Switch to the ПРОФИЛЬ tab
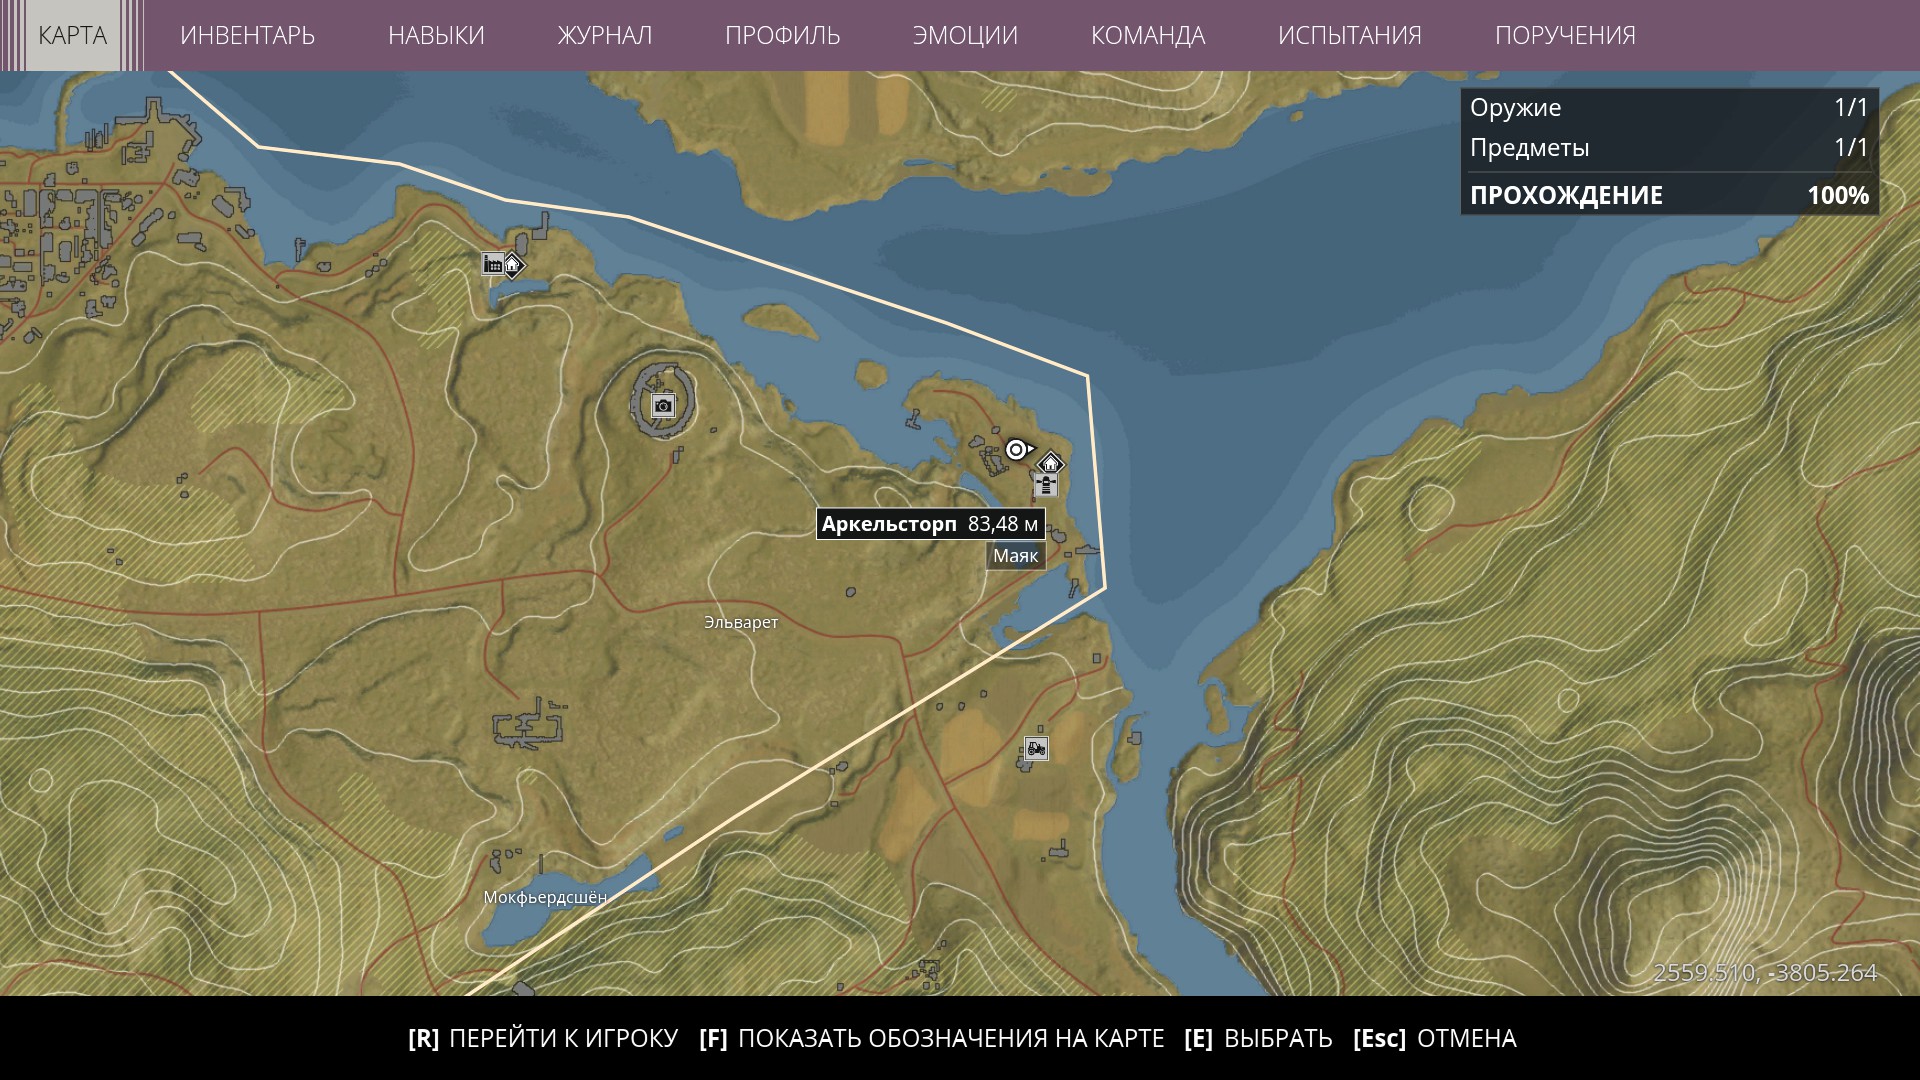 coord(783,35)
